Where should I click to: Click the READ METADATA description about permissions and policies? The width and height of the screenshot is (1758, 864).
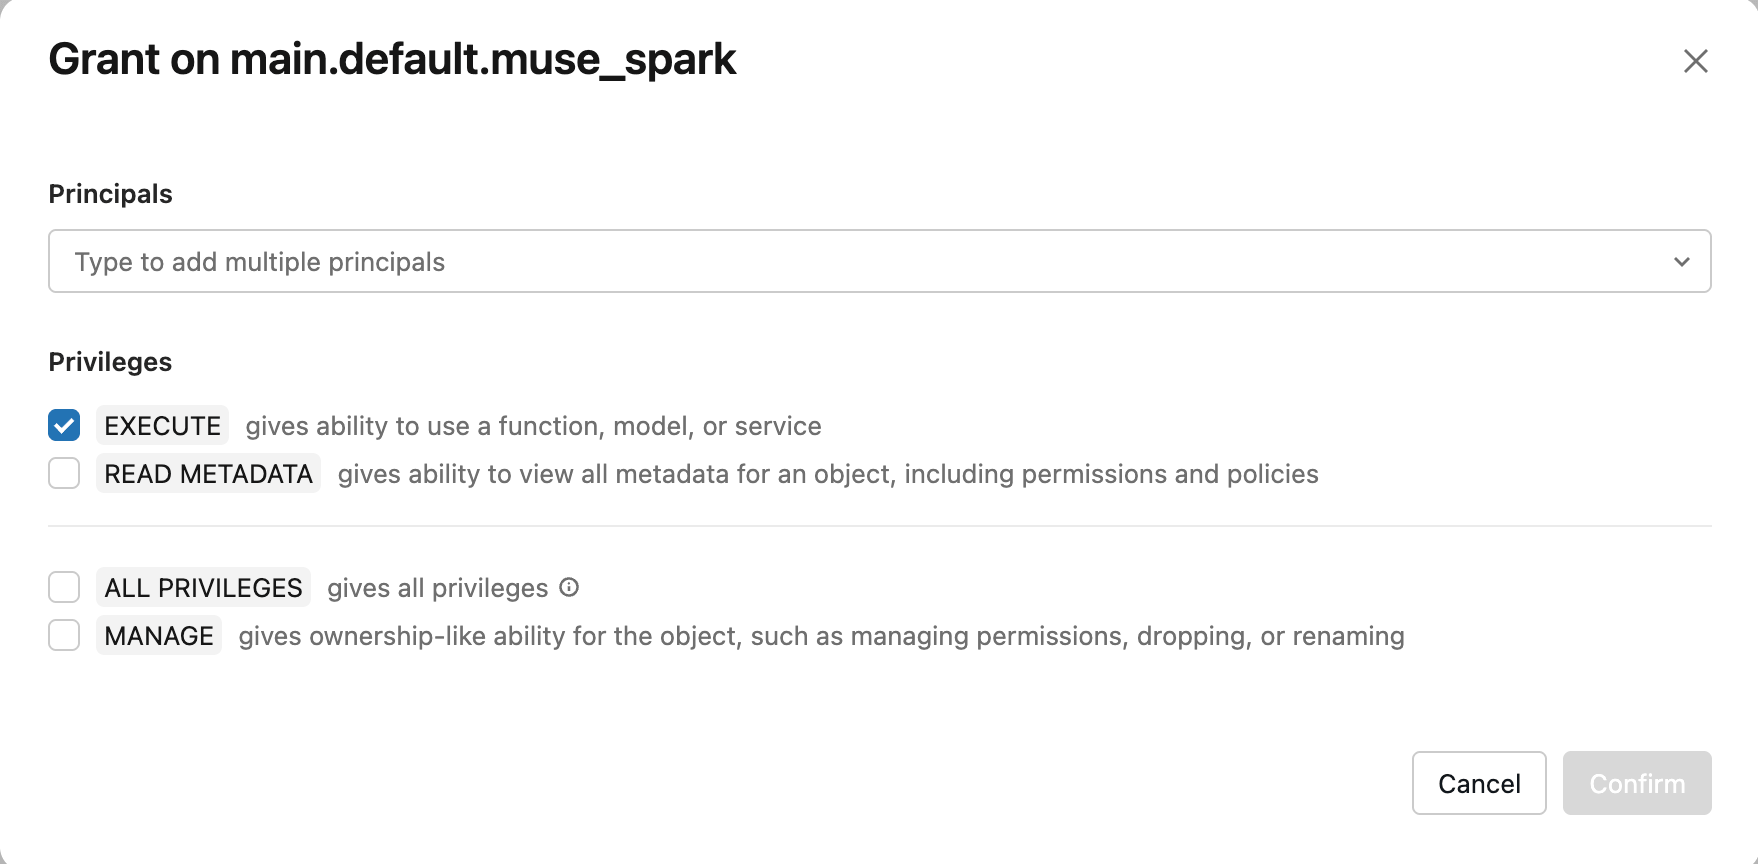pyautogui.click(x=828, y=474)
